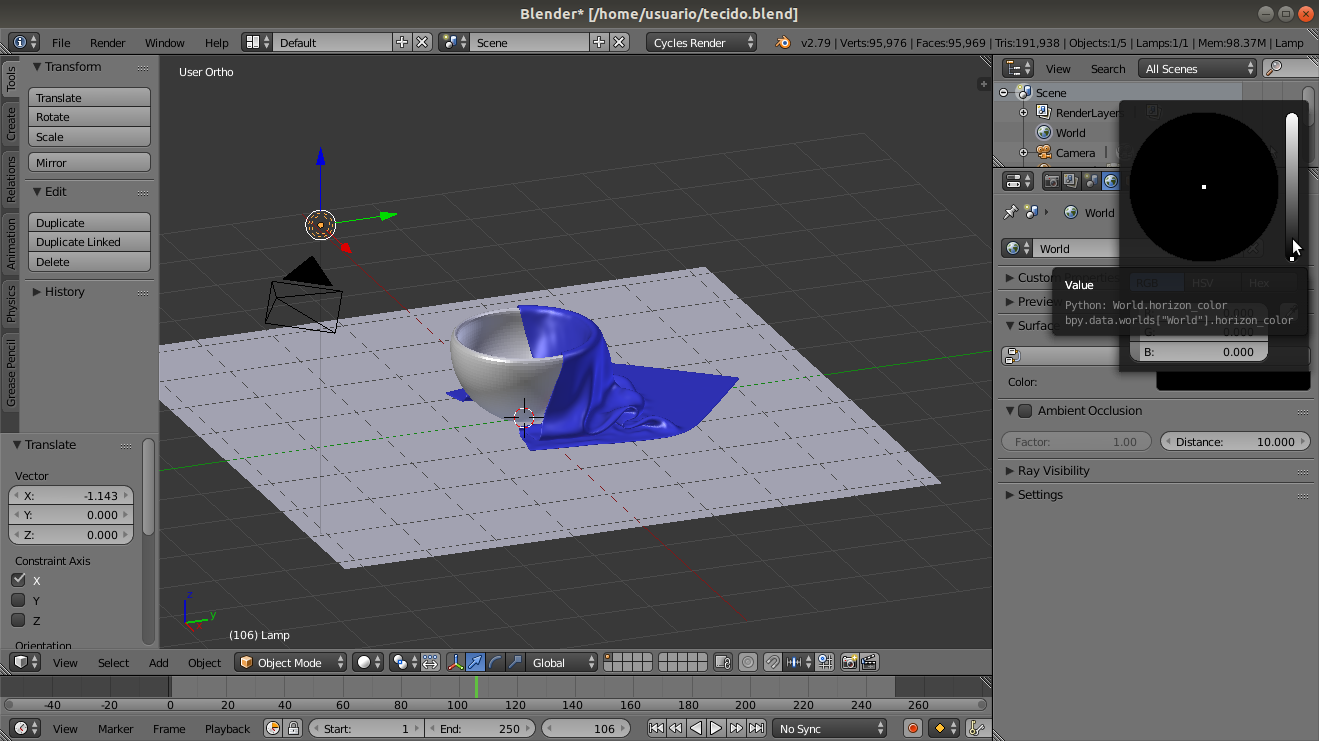The image size is (1319, 741).
Task: Switch to the Render Layers properties tab
Action: (x=1071, y=181)
